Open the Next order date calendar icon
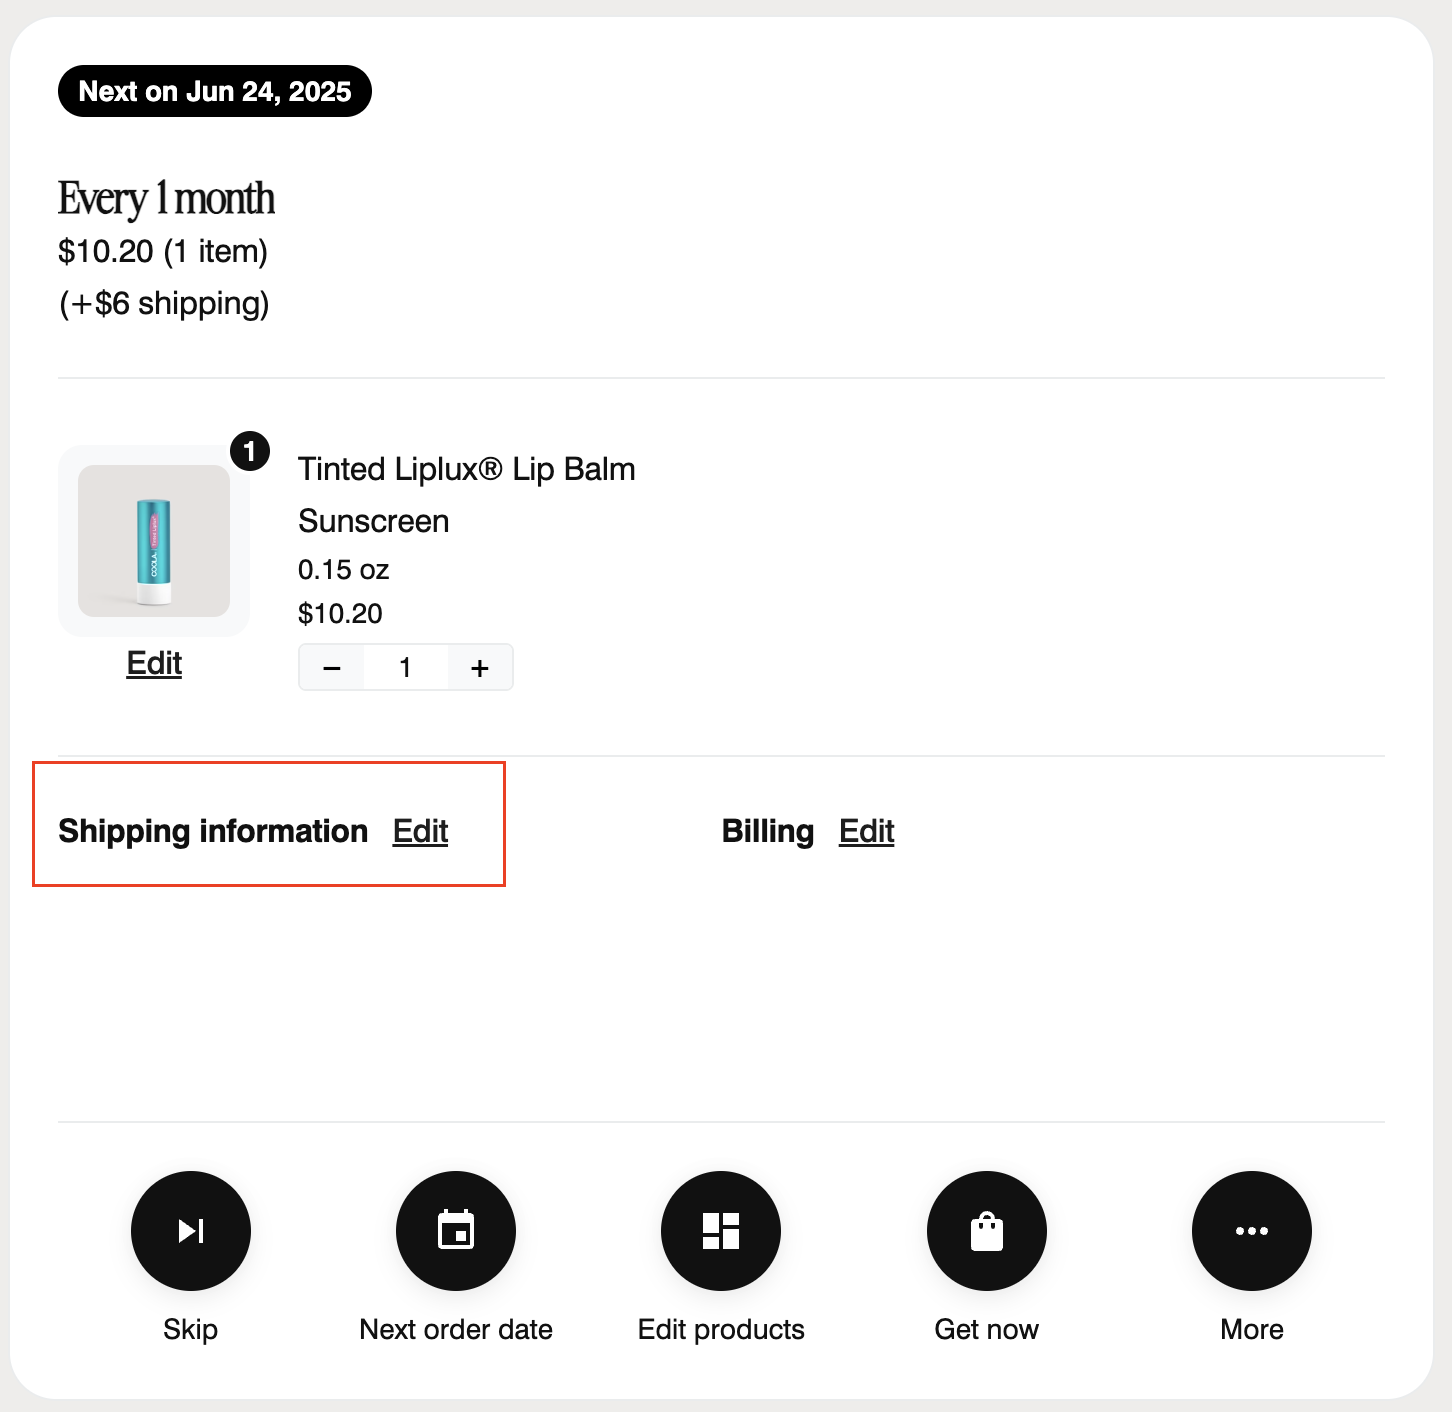1452x1412 pixels. click(456, 1230)
